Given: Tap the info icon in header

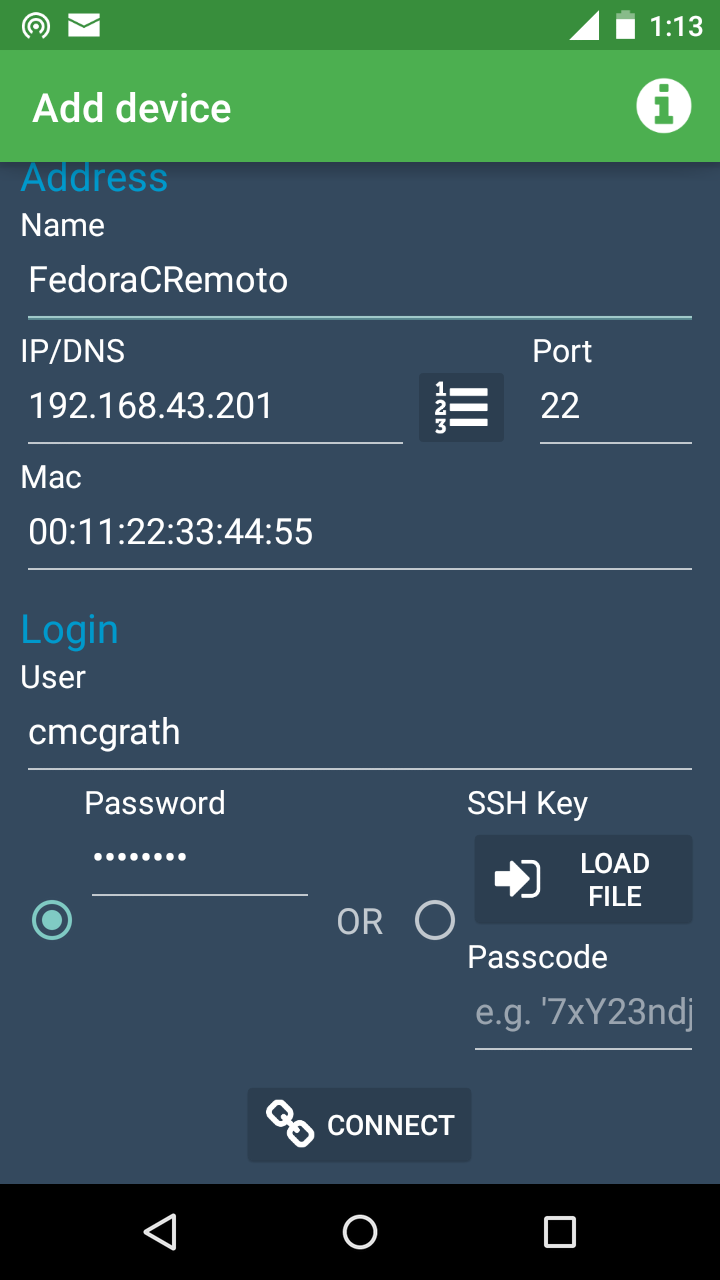Looking at the screenshot, I should pyautogui.click(x=663, y=106).
